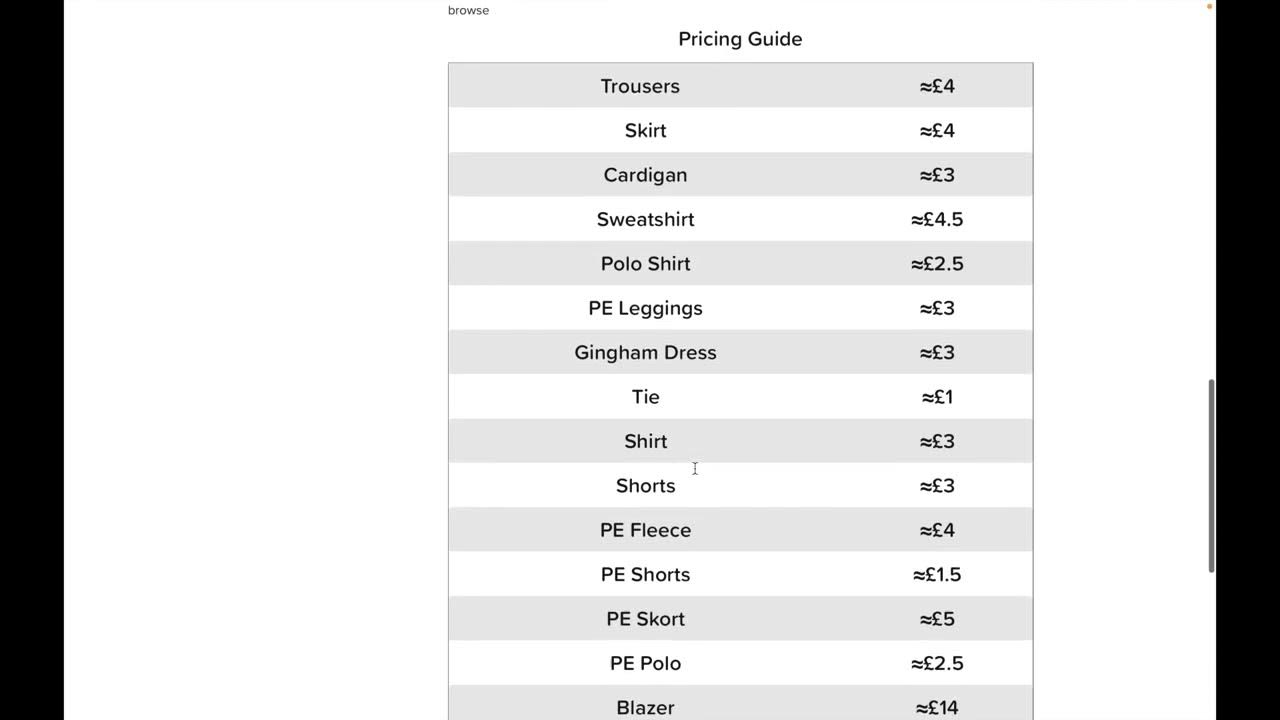Select the Shirt table cell
Screen dimensions: 1280x720
point(645,441)
